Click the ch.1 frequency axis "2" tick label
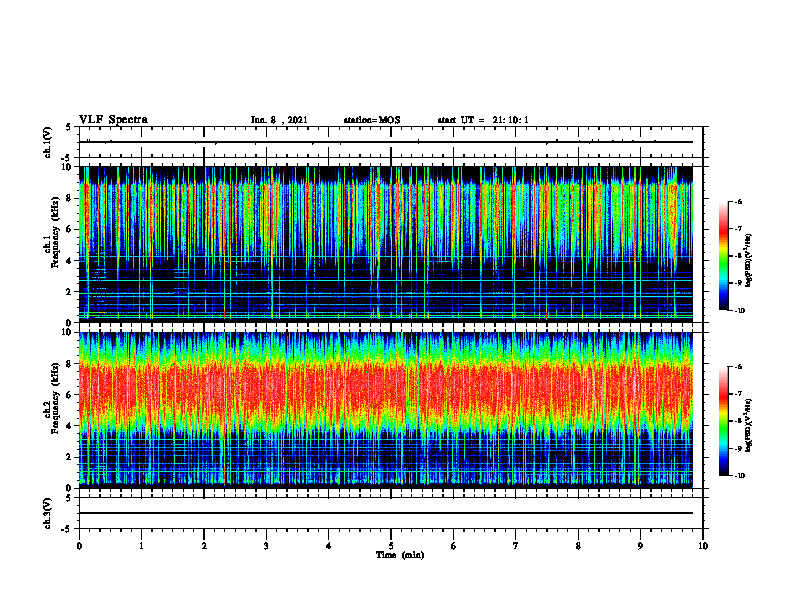This screenshot has height=612, width=792. (x=70, y=292)
